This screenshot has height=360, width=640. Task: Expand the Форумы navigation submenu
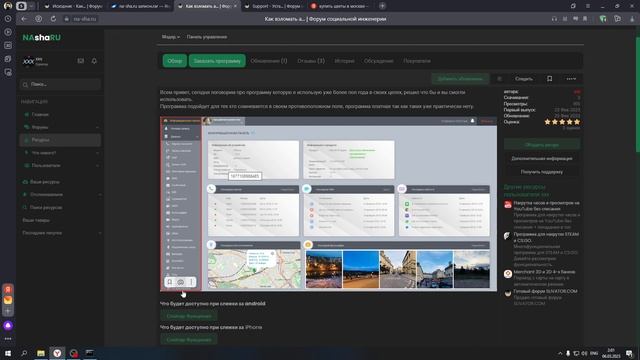click(98, 127)
